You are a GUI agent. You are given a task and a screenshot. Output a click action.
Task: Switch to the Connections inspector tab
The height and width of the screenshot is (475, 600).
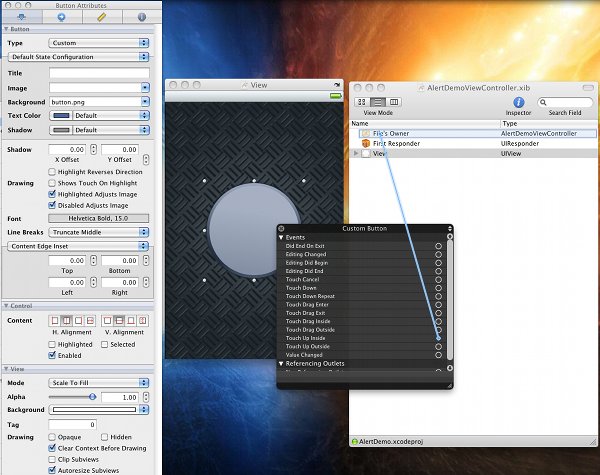tap(62, 17)
